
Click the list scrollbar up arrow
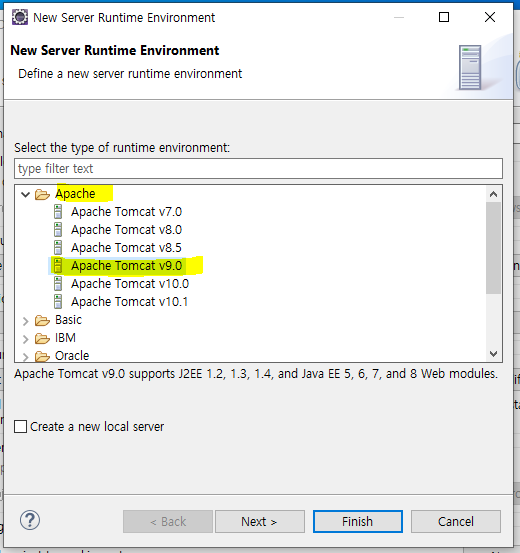point(493,194)
